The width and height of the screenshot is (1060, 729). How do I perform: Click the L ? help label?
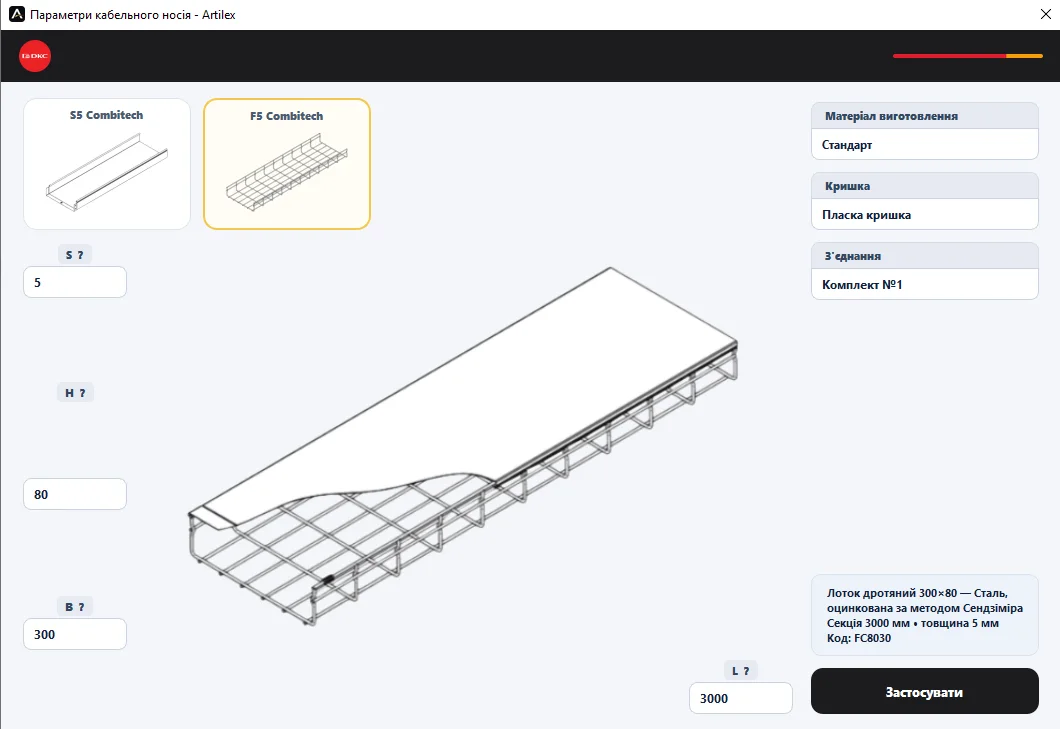741,671
